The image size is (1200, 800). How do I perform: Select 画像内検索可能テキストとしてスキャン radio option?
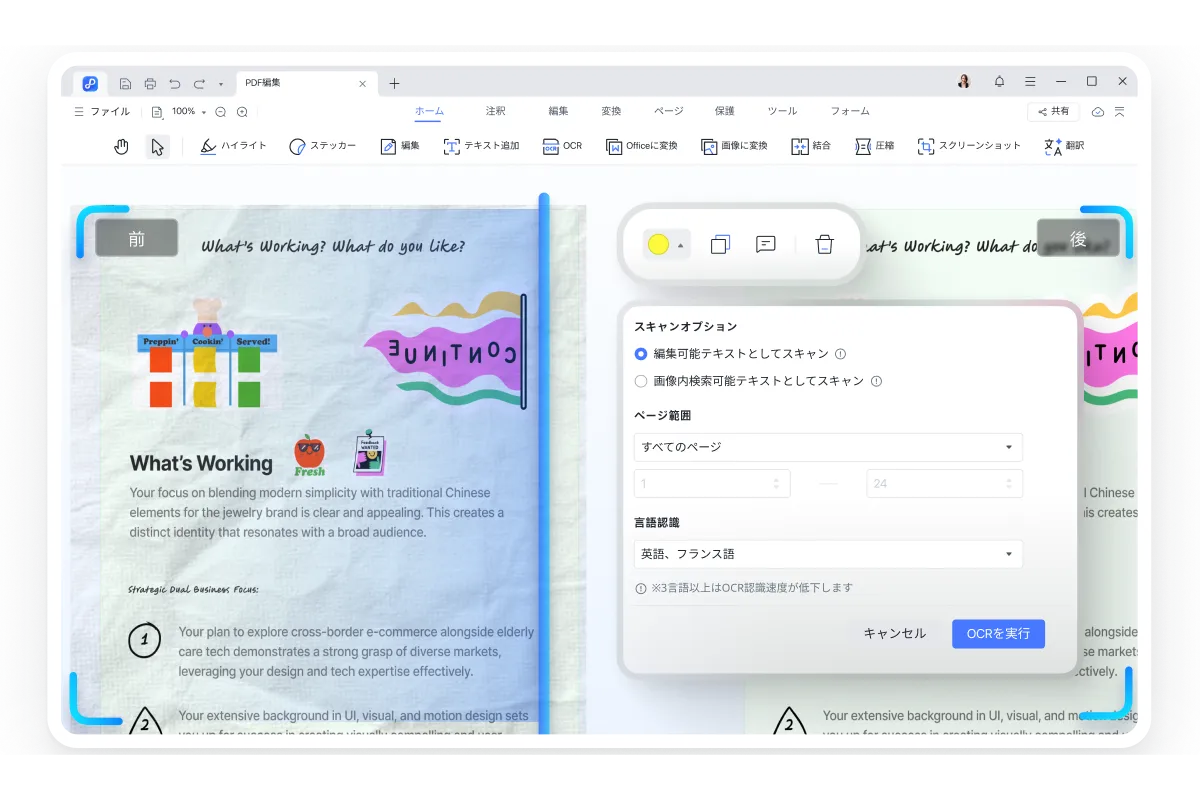(x=641, y=381)
